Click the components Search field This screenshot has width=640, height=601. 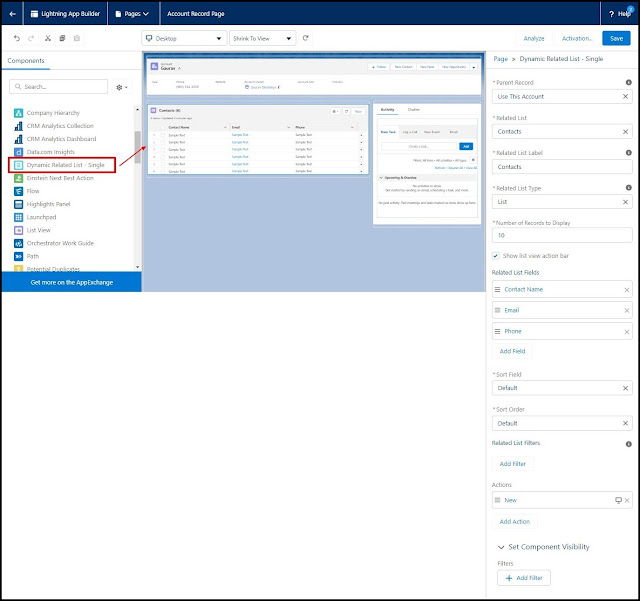click(x=59, y=87)
